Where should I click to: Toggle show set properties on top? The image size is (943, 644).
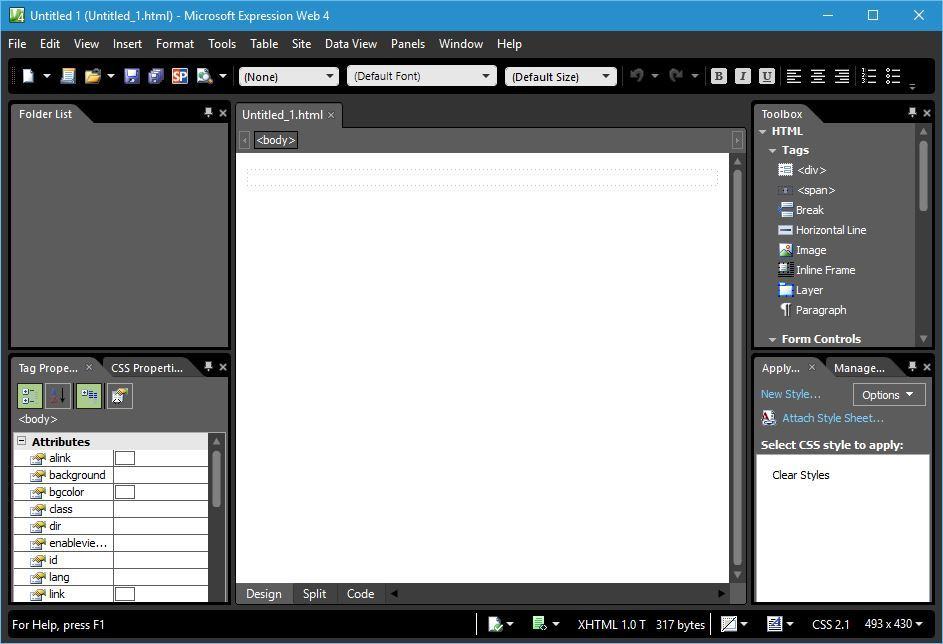tap(89, 396)
